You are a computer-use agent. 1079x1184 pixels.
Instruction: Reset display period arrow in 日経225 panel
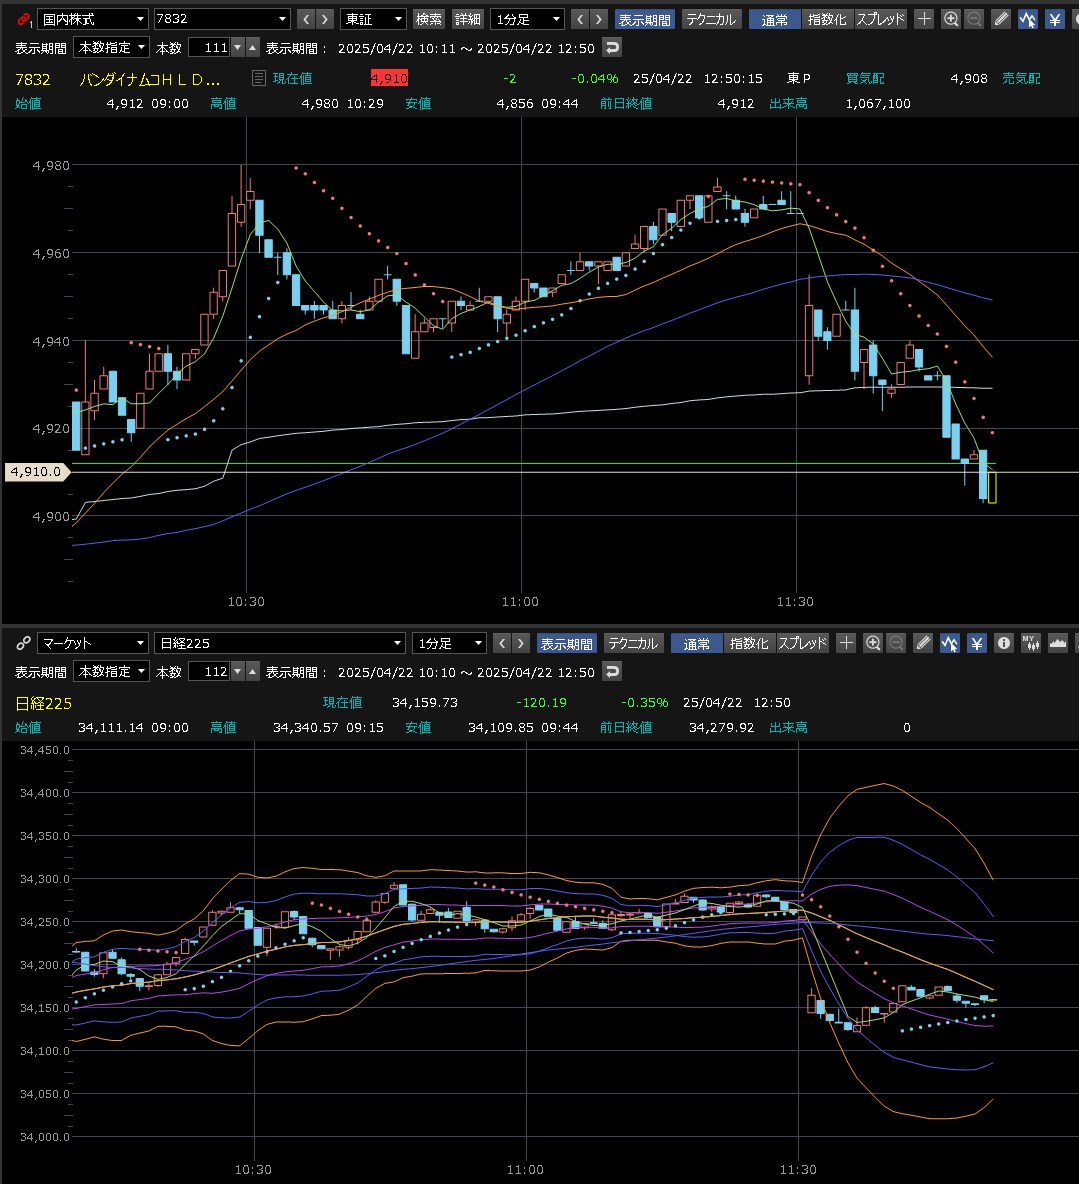612,671
